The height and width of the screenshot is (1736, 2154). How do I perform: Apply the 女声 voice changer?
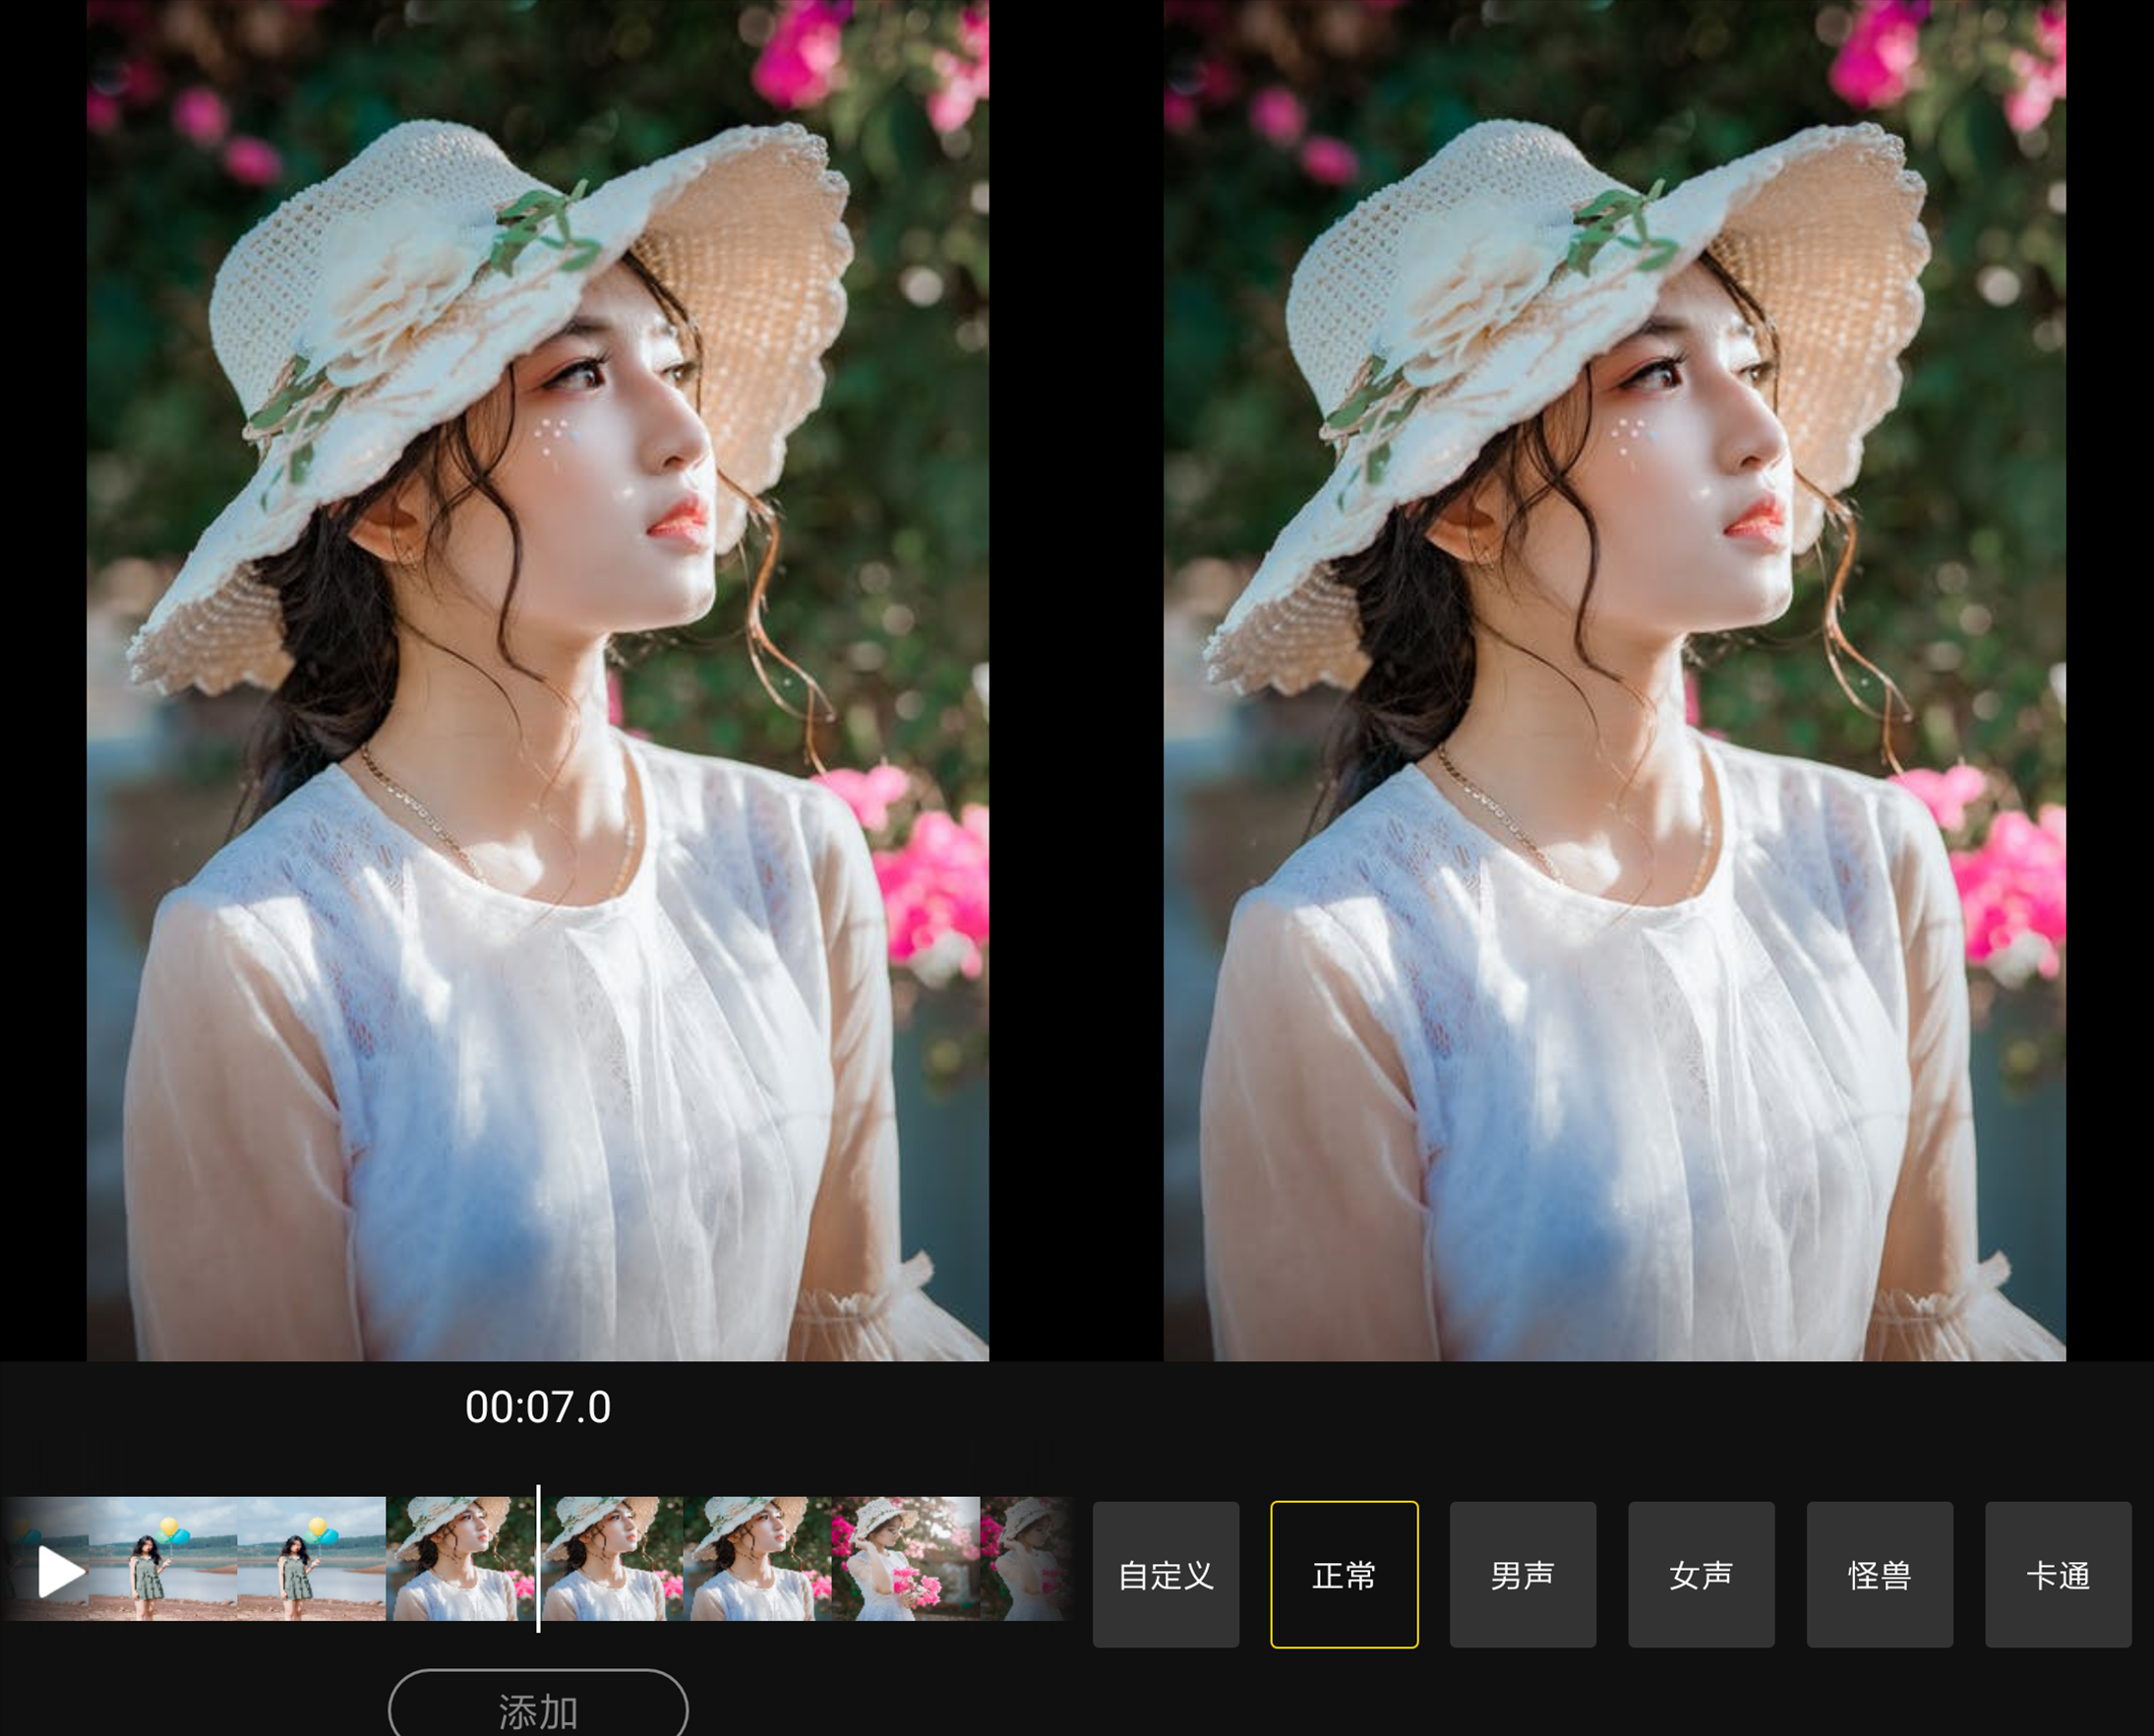[1701, 1575]
